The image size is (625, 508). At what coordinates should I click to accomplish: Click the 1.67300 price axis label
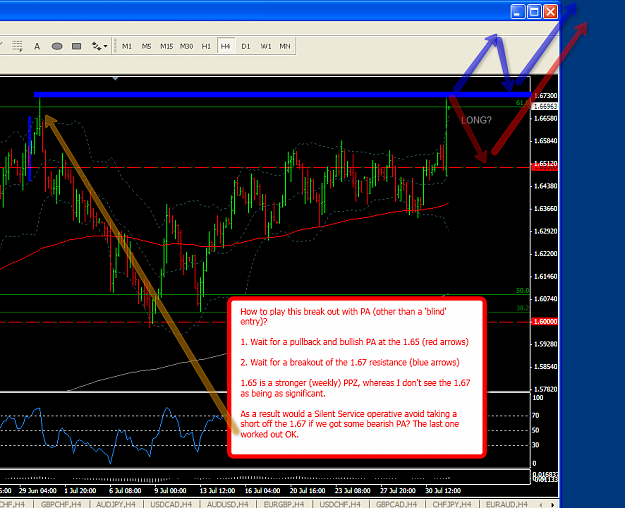coord(545,96)
